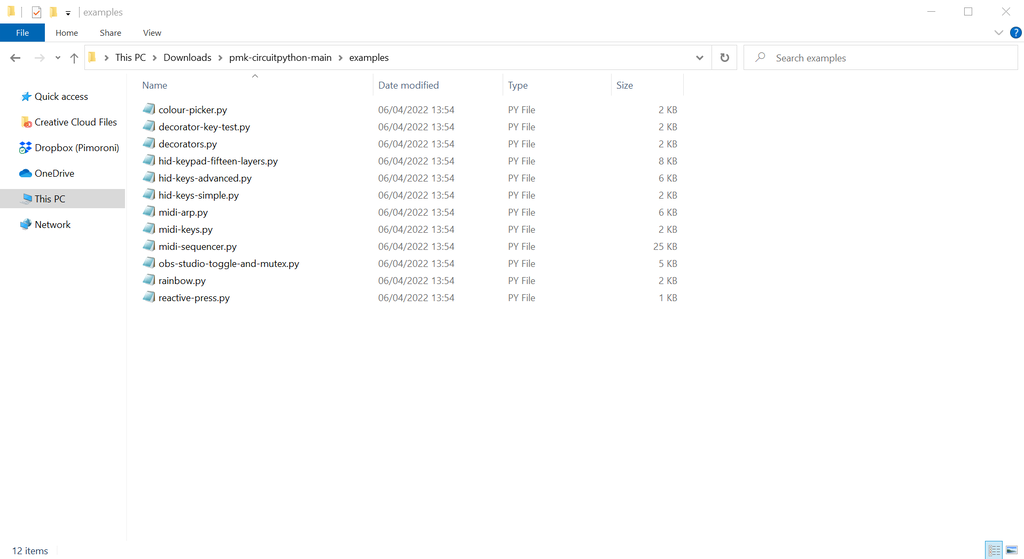Screen dimensions: 1024x559
Task: Switch to large thumbnails view icon
Action: [1011, 550]
